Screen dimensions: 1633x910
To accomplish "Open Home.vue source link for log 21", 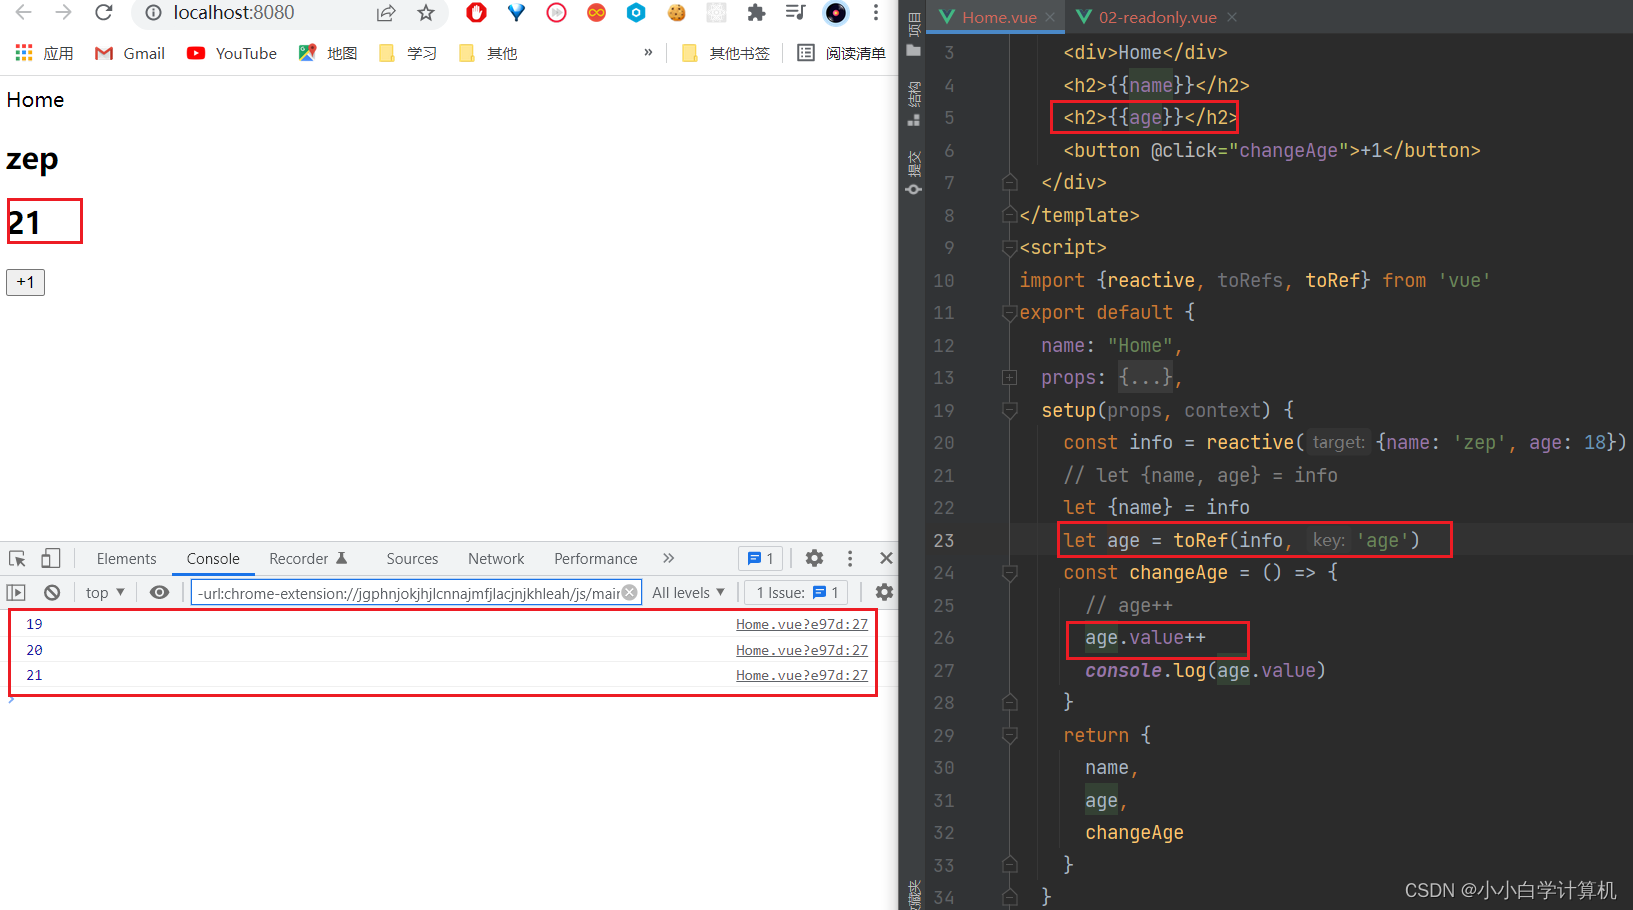I will pos(802,675).
